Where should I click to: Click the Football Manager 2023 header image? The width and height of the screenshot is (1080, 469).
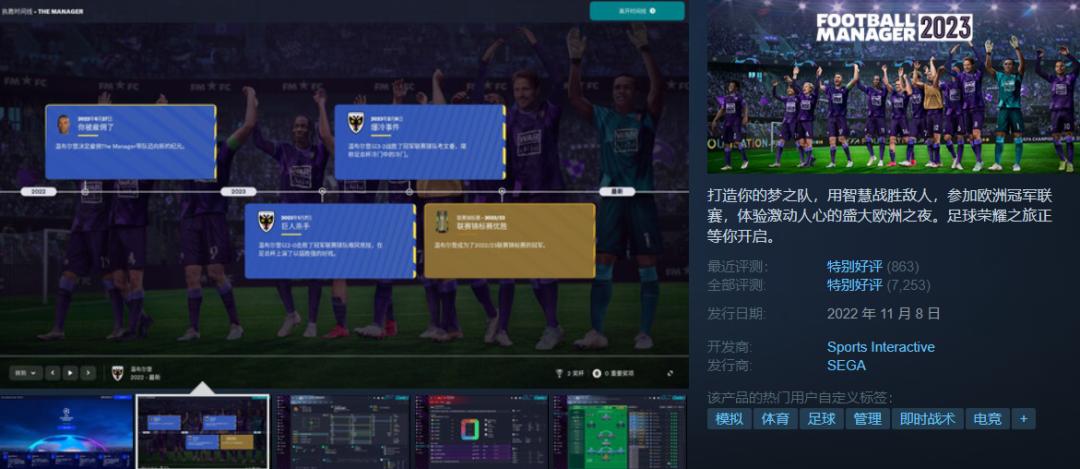(893, 86)
